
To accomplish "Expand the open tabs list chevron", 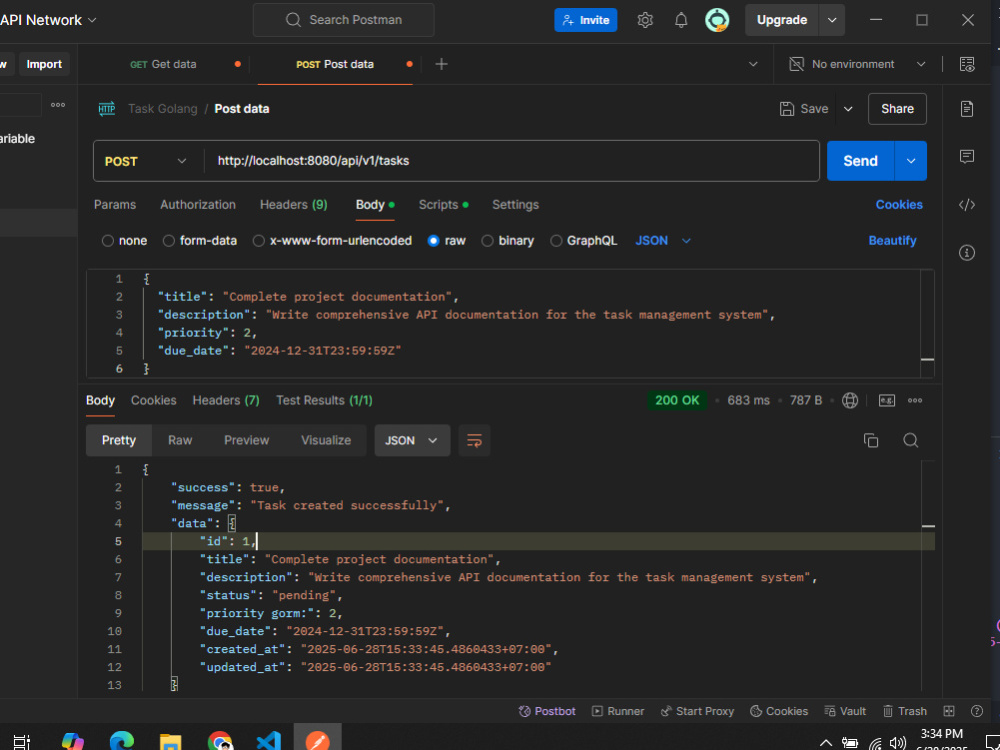I will (753, 64).
